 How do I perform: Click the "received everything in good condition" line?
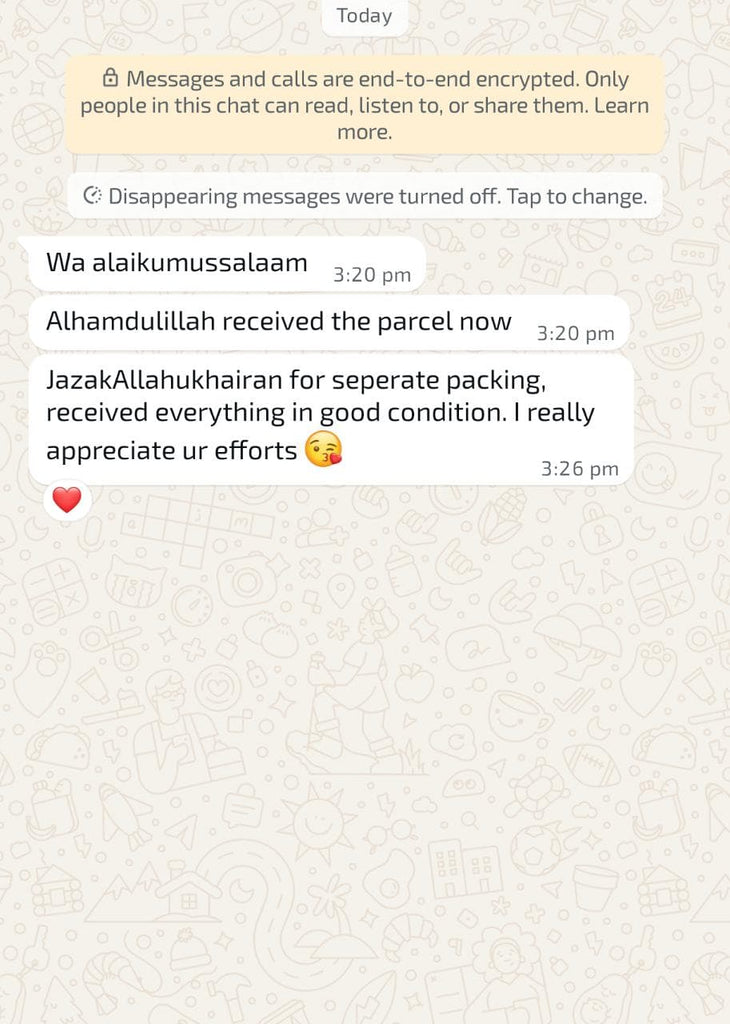click(x=276, y=413)
